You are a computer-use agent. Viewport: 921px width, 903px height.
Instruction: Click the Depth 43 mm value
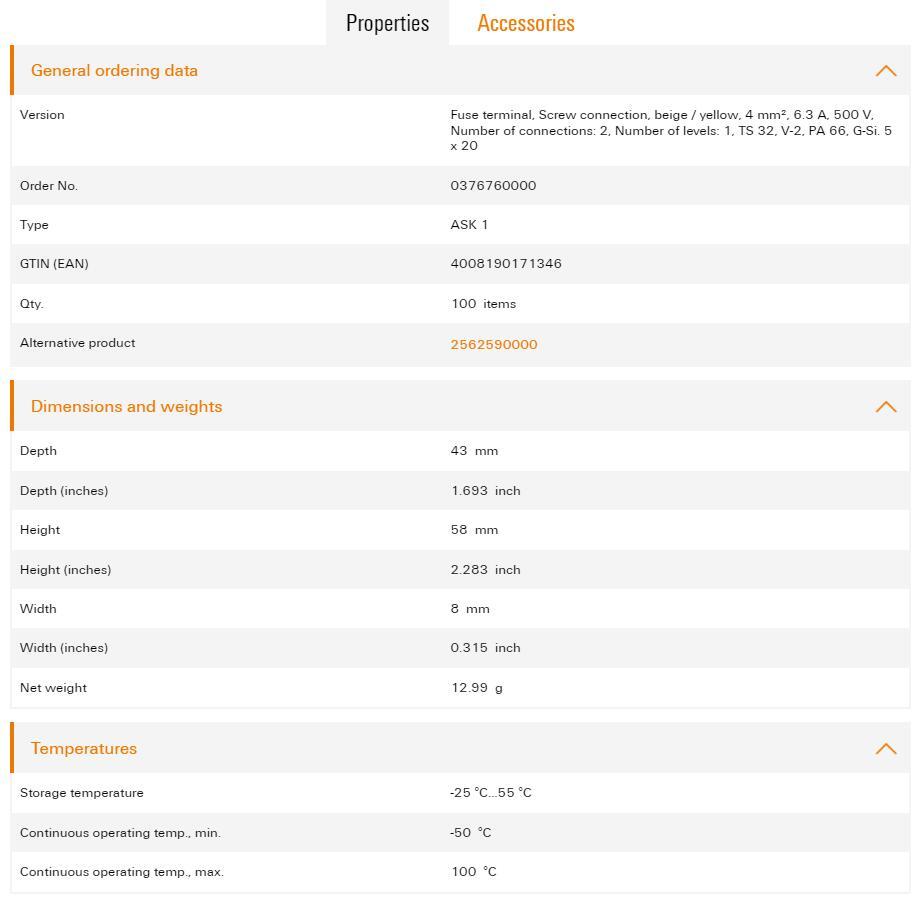coord(474,451)
